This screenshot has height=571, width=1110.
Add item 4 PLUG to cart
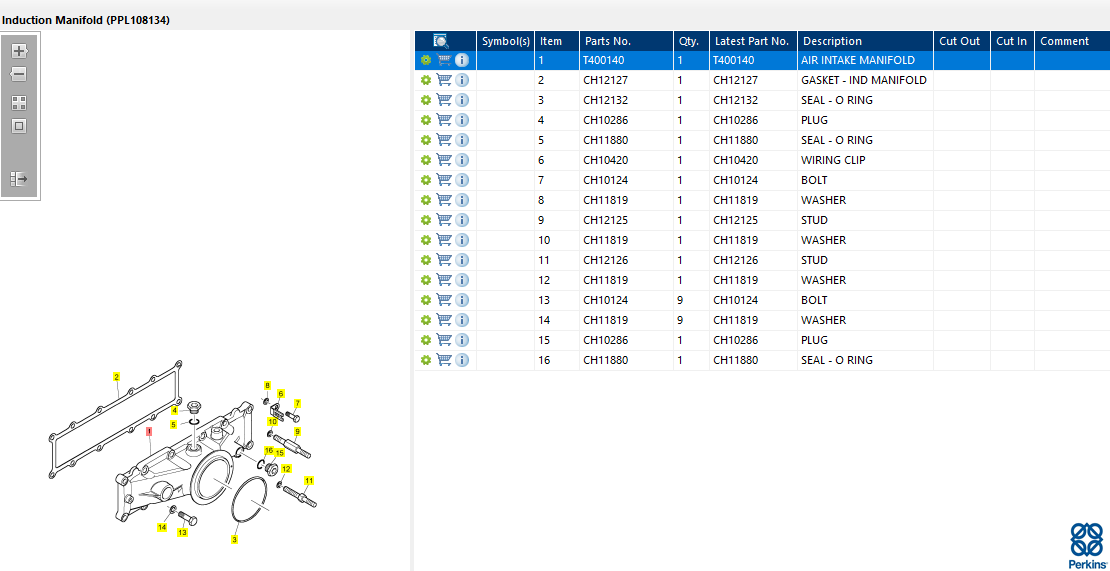pos(444,120)
